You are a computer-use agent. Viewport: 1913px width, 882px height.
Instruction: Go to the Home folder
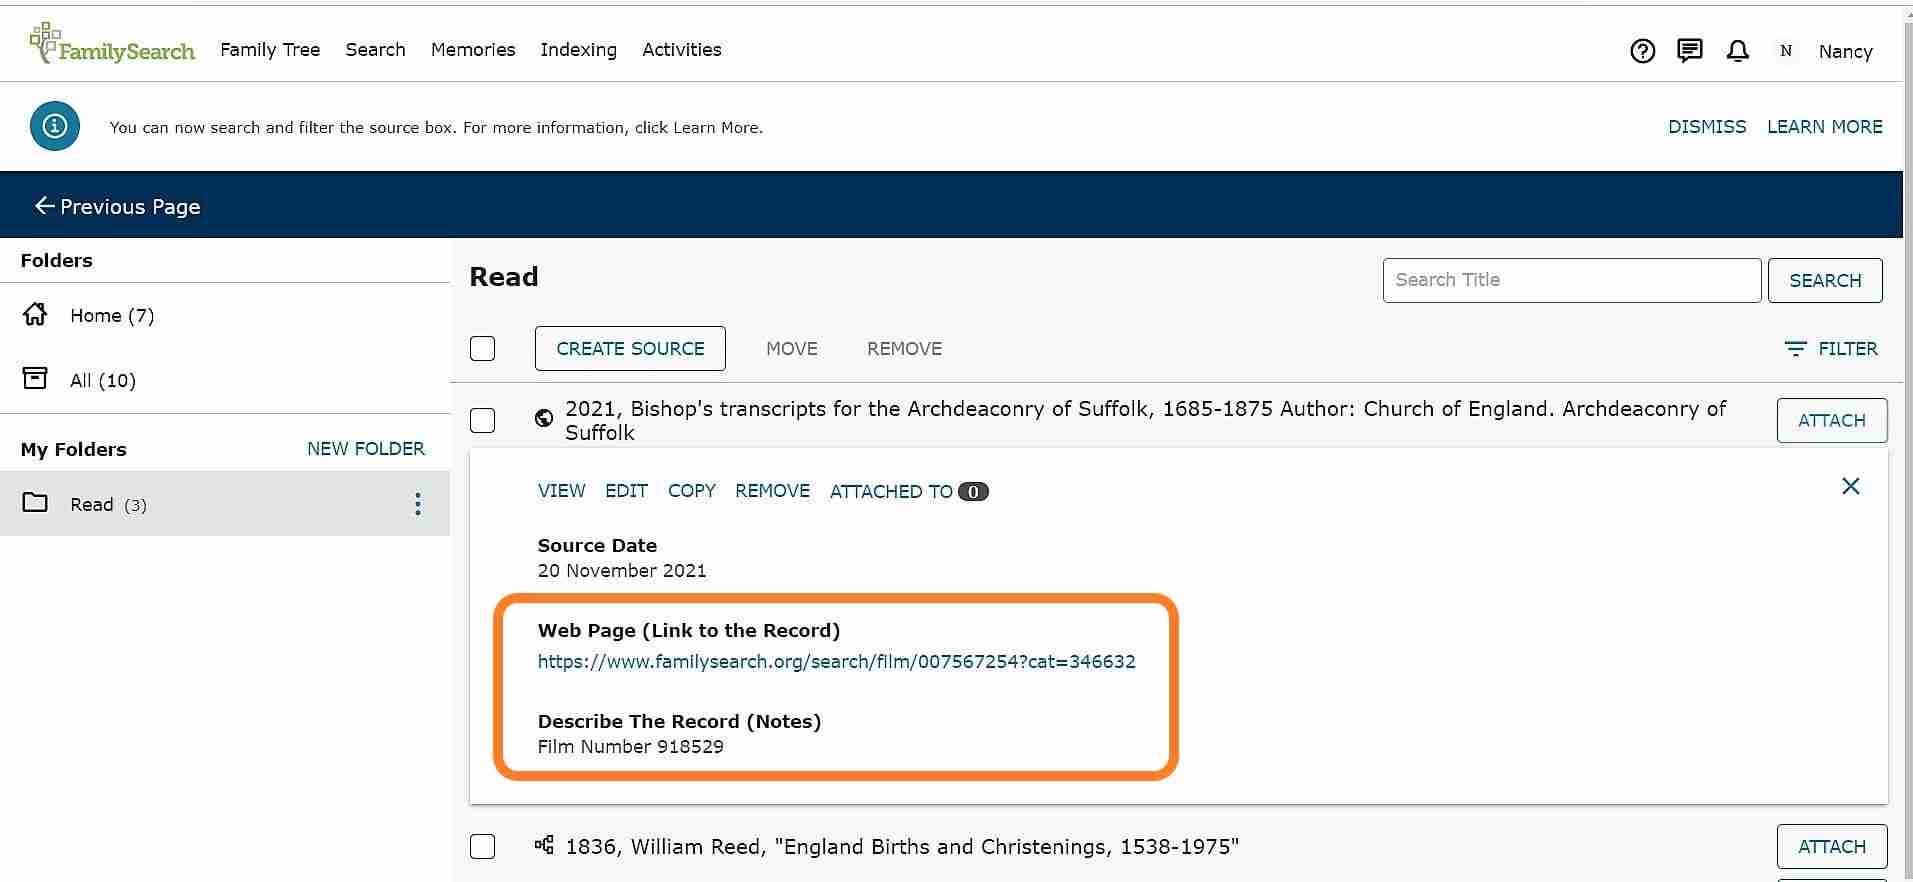tap(111, 315)
